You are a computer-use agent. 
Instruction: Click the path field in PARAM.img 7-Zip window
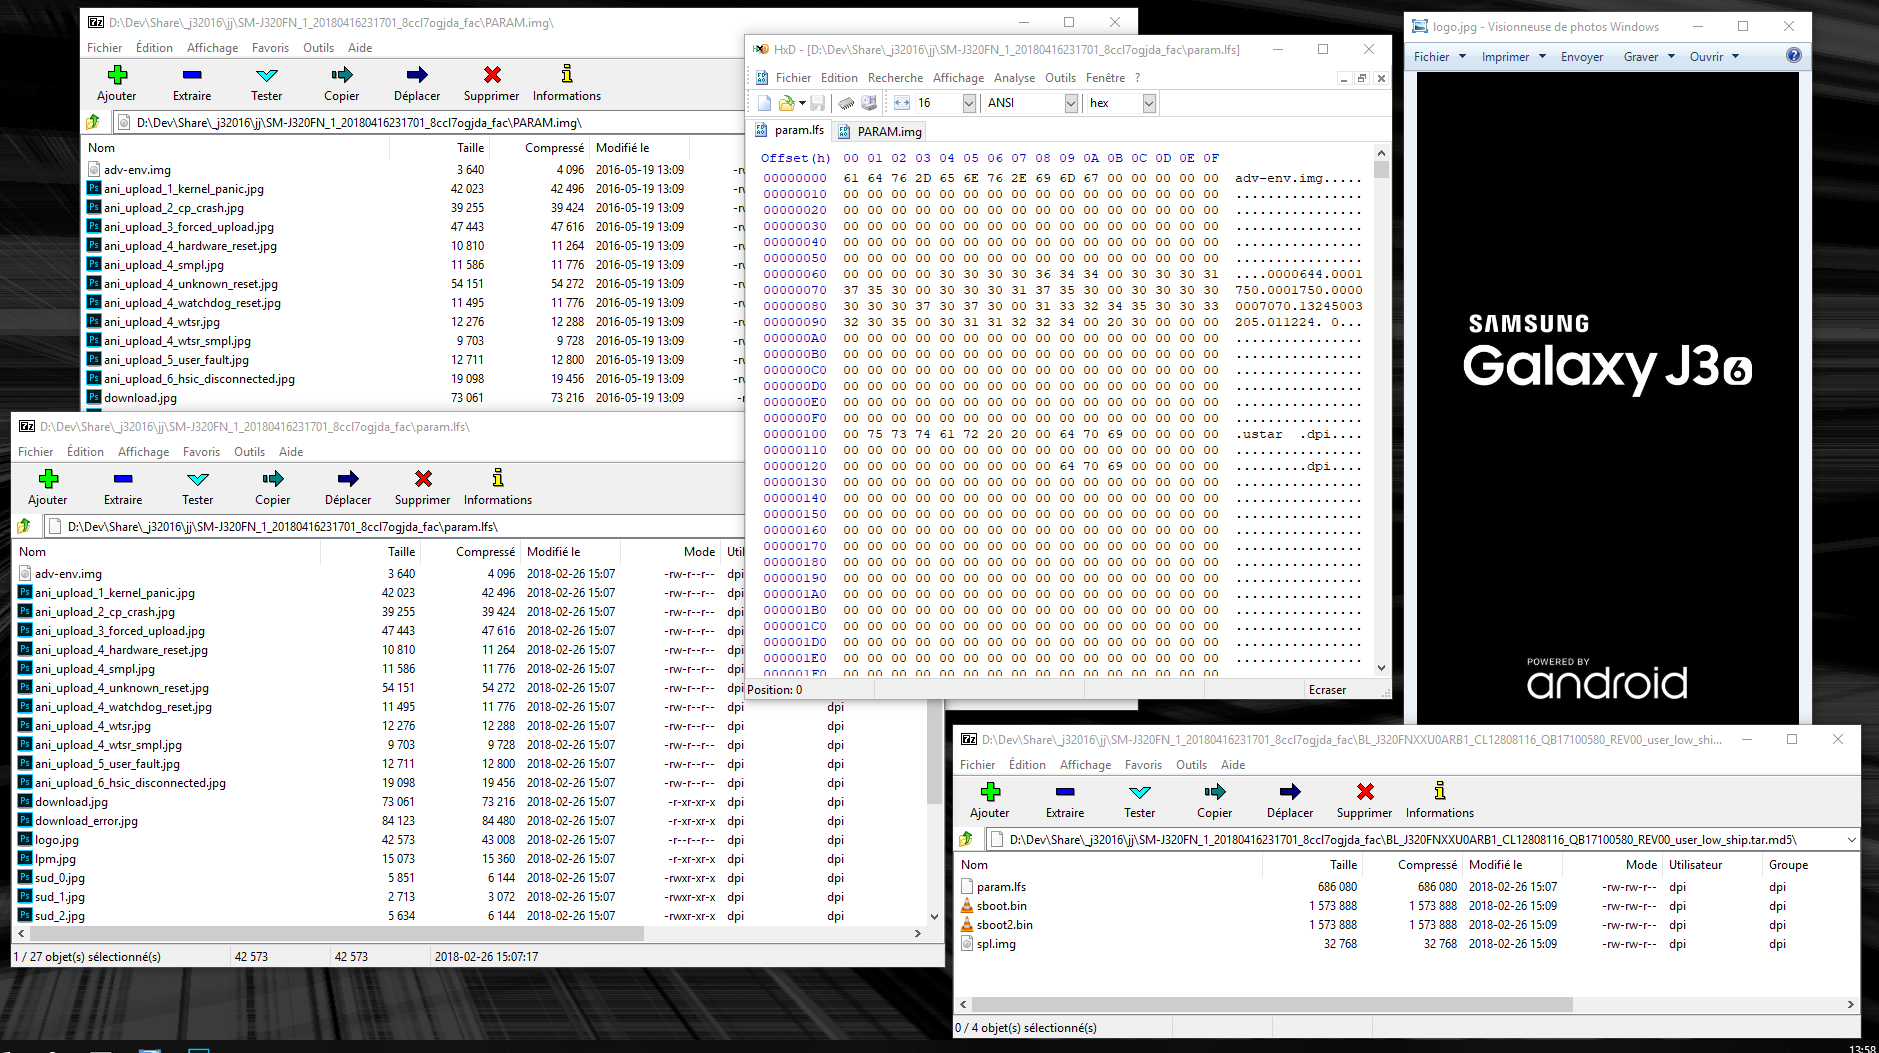[x=430, y=122]
